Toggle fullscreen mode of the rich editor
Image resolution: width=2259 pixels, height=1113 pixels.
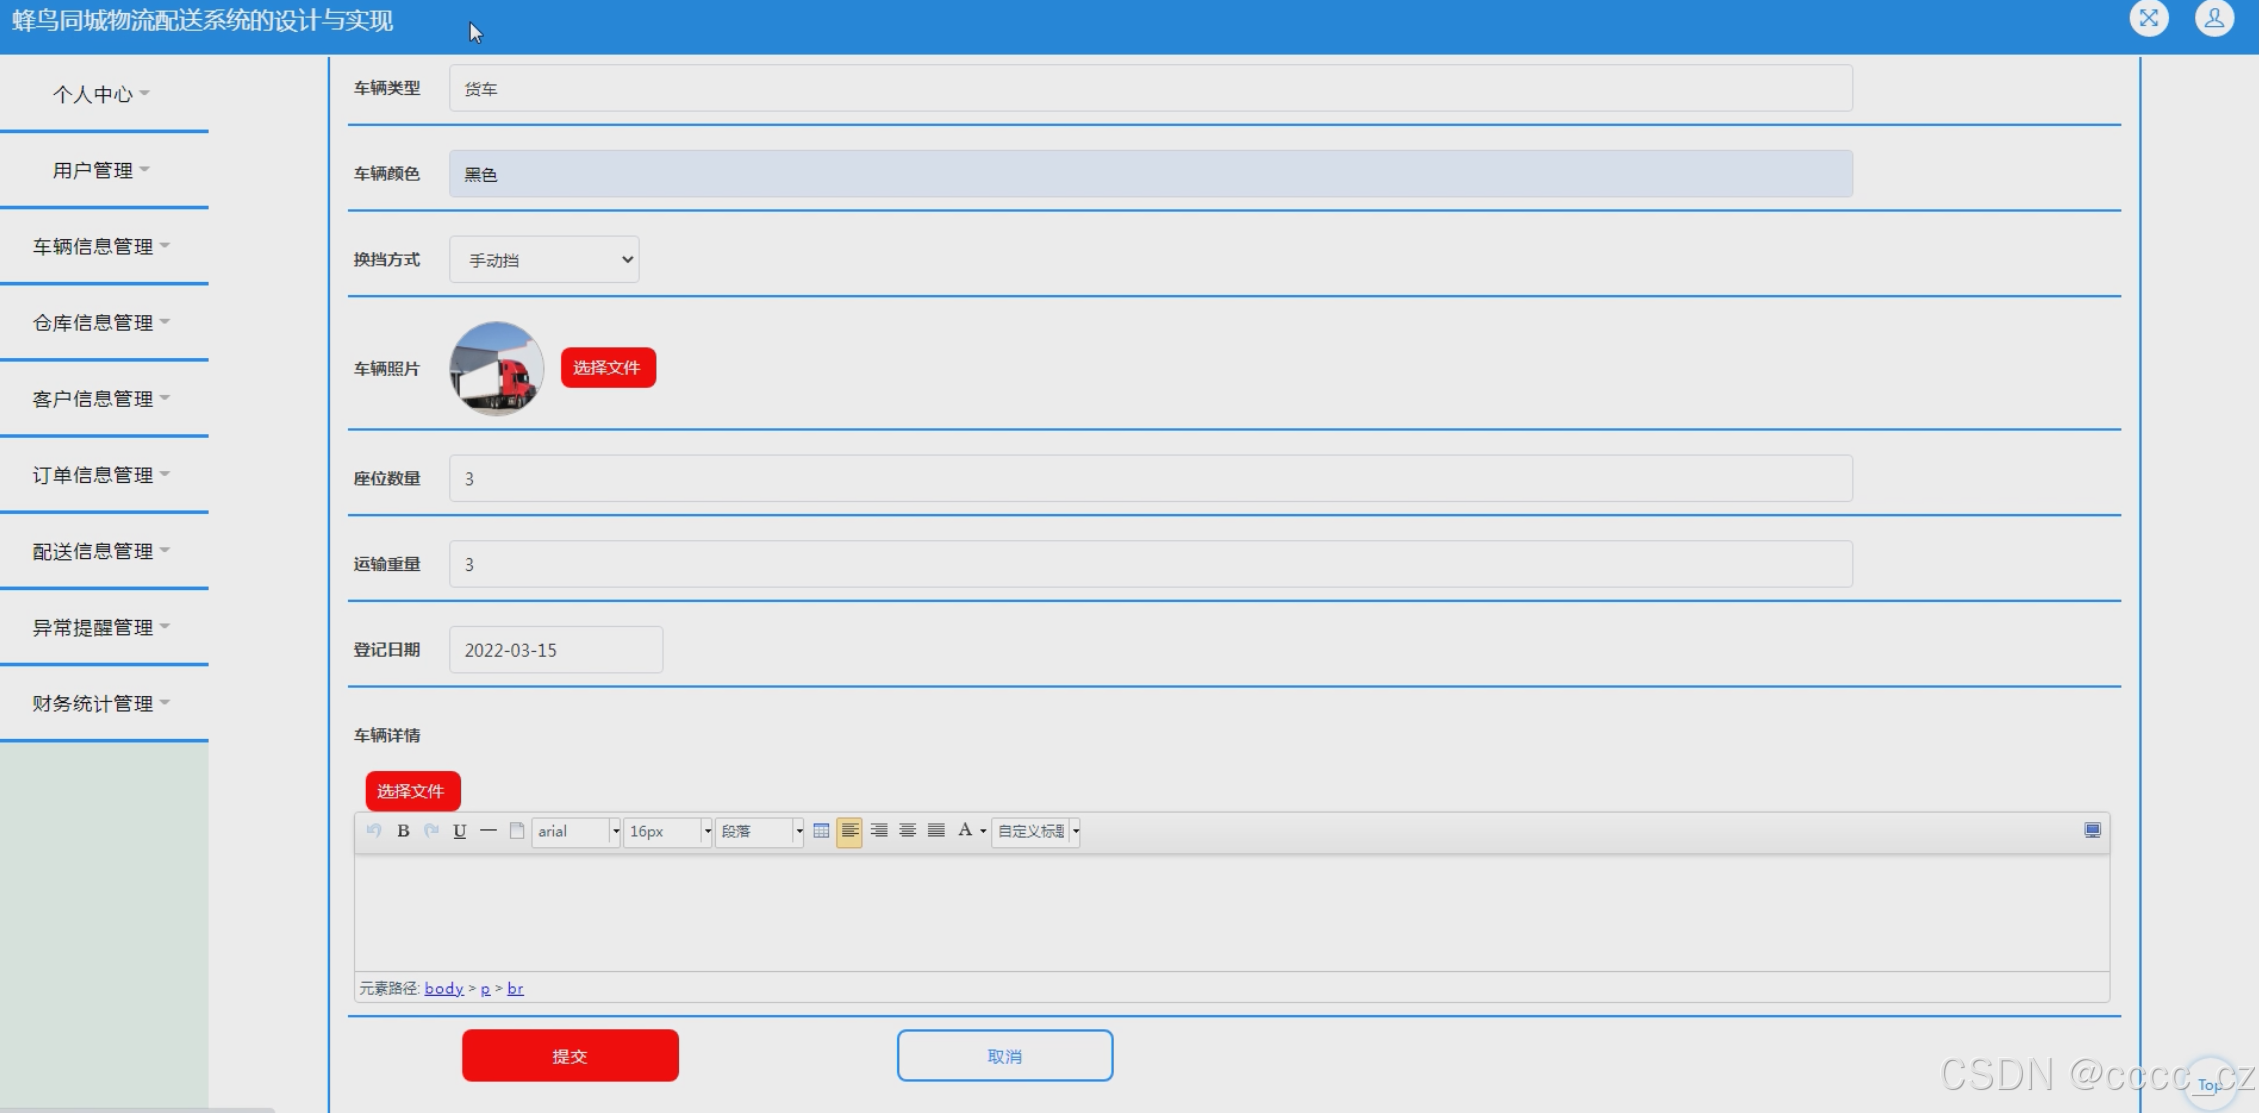pyautogui.click(x=2092, y=831)
